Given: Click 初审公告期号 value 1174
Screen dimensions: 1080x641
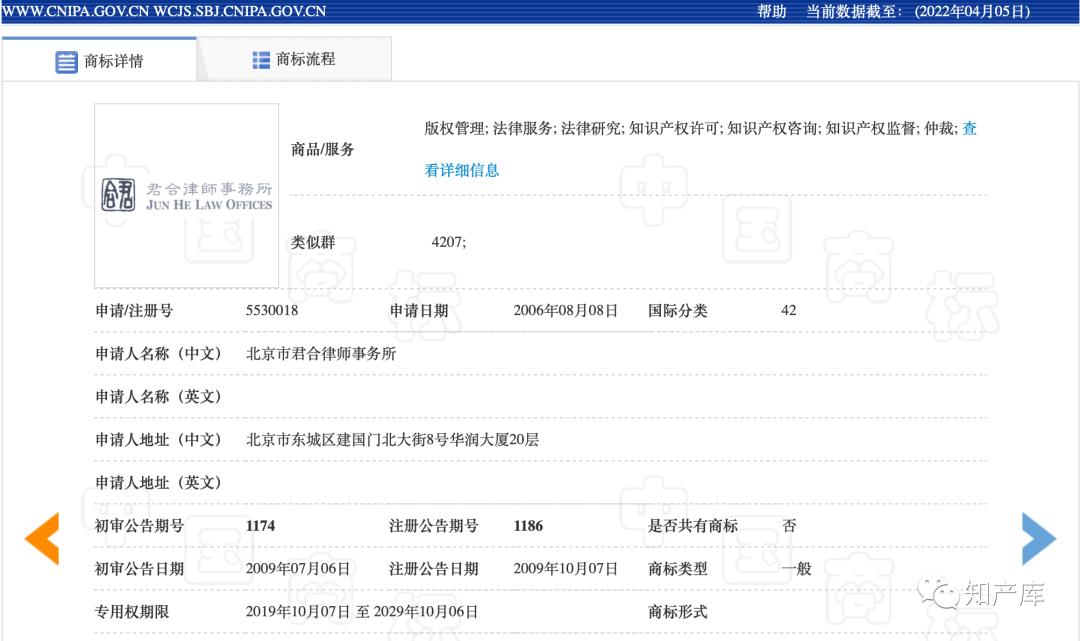Looking at the screenshot, I should click(x=262, y=525).
